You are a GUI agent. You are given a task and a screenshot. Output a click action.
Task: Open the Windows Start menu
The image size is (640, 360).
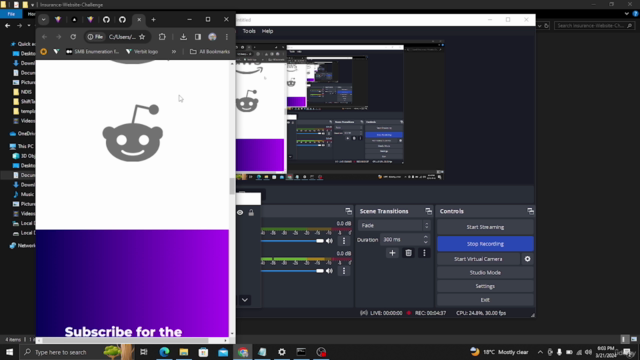click(x=9, y=352)
